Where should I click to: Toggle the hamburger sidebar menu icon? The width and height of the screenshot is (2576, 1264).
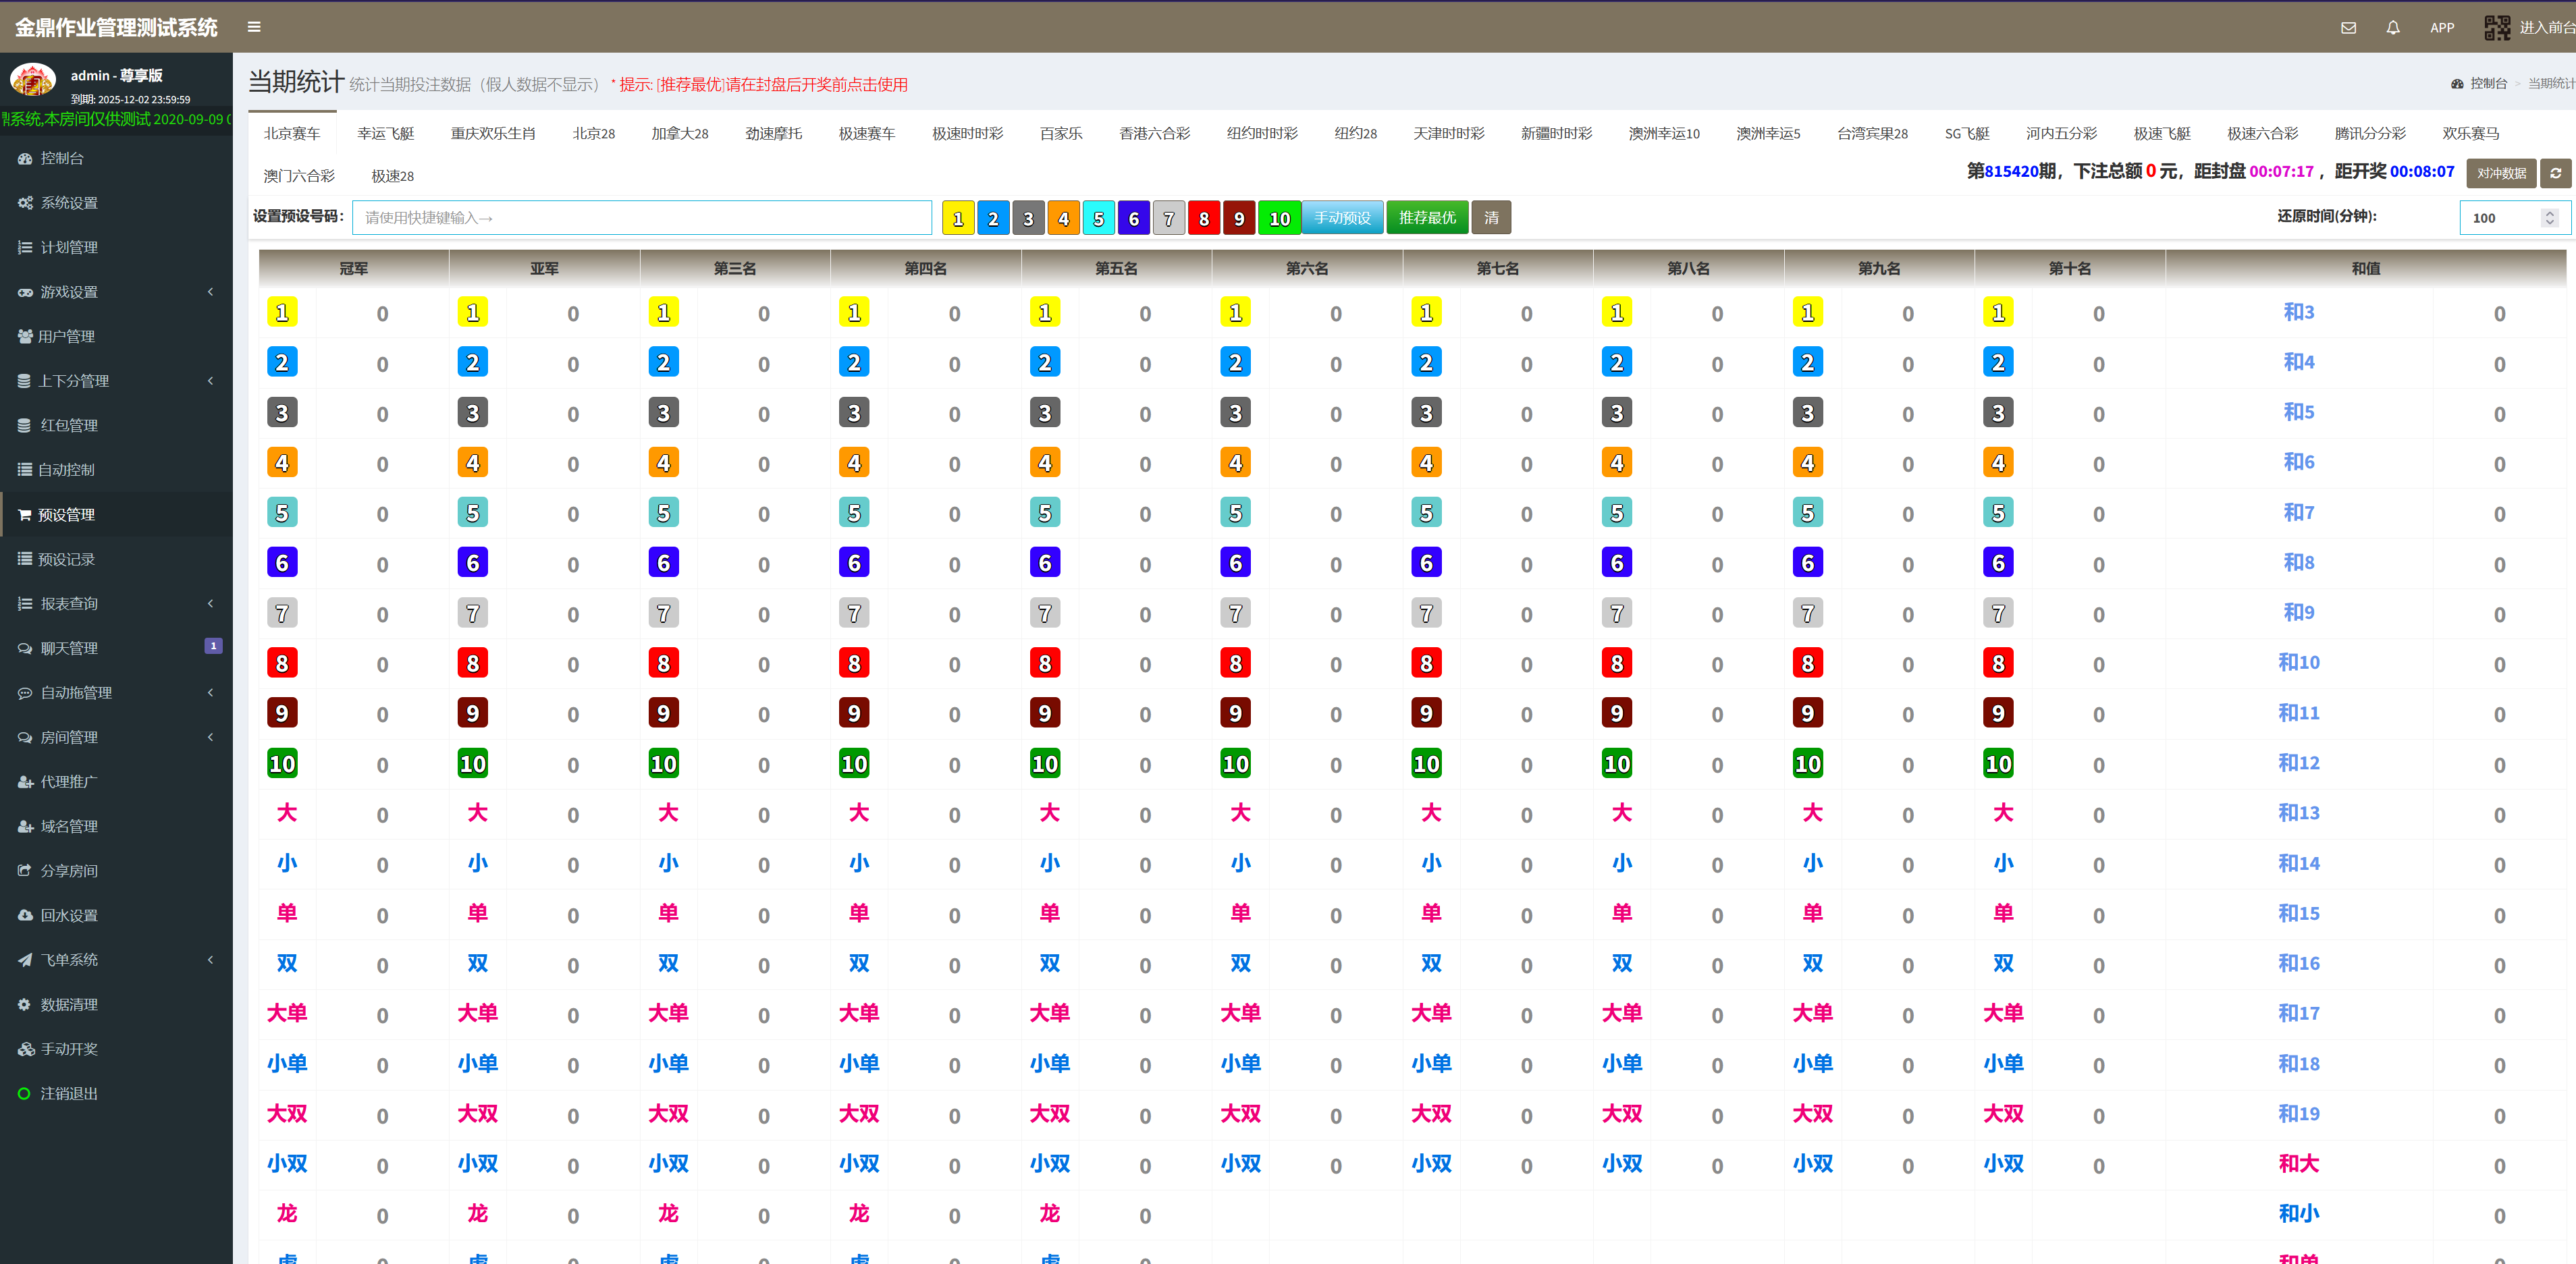pos(254,27)
